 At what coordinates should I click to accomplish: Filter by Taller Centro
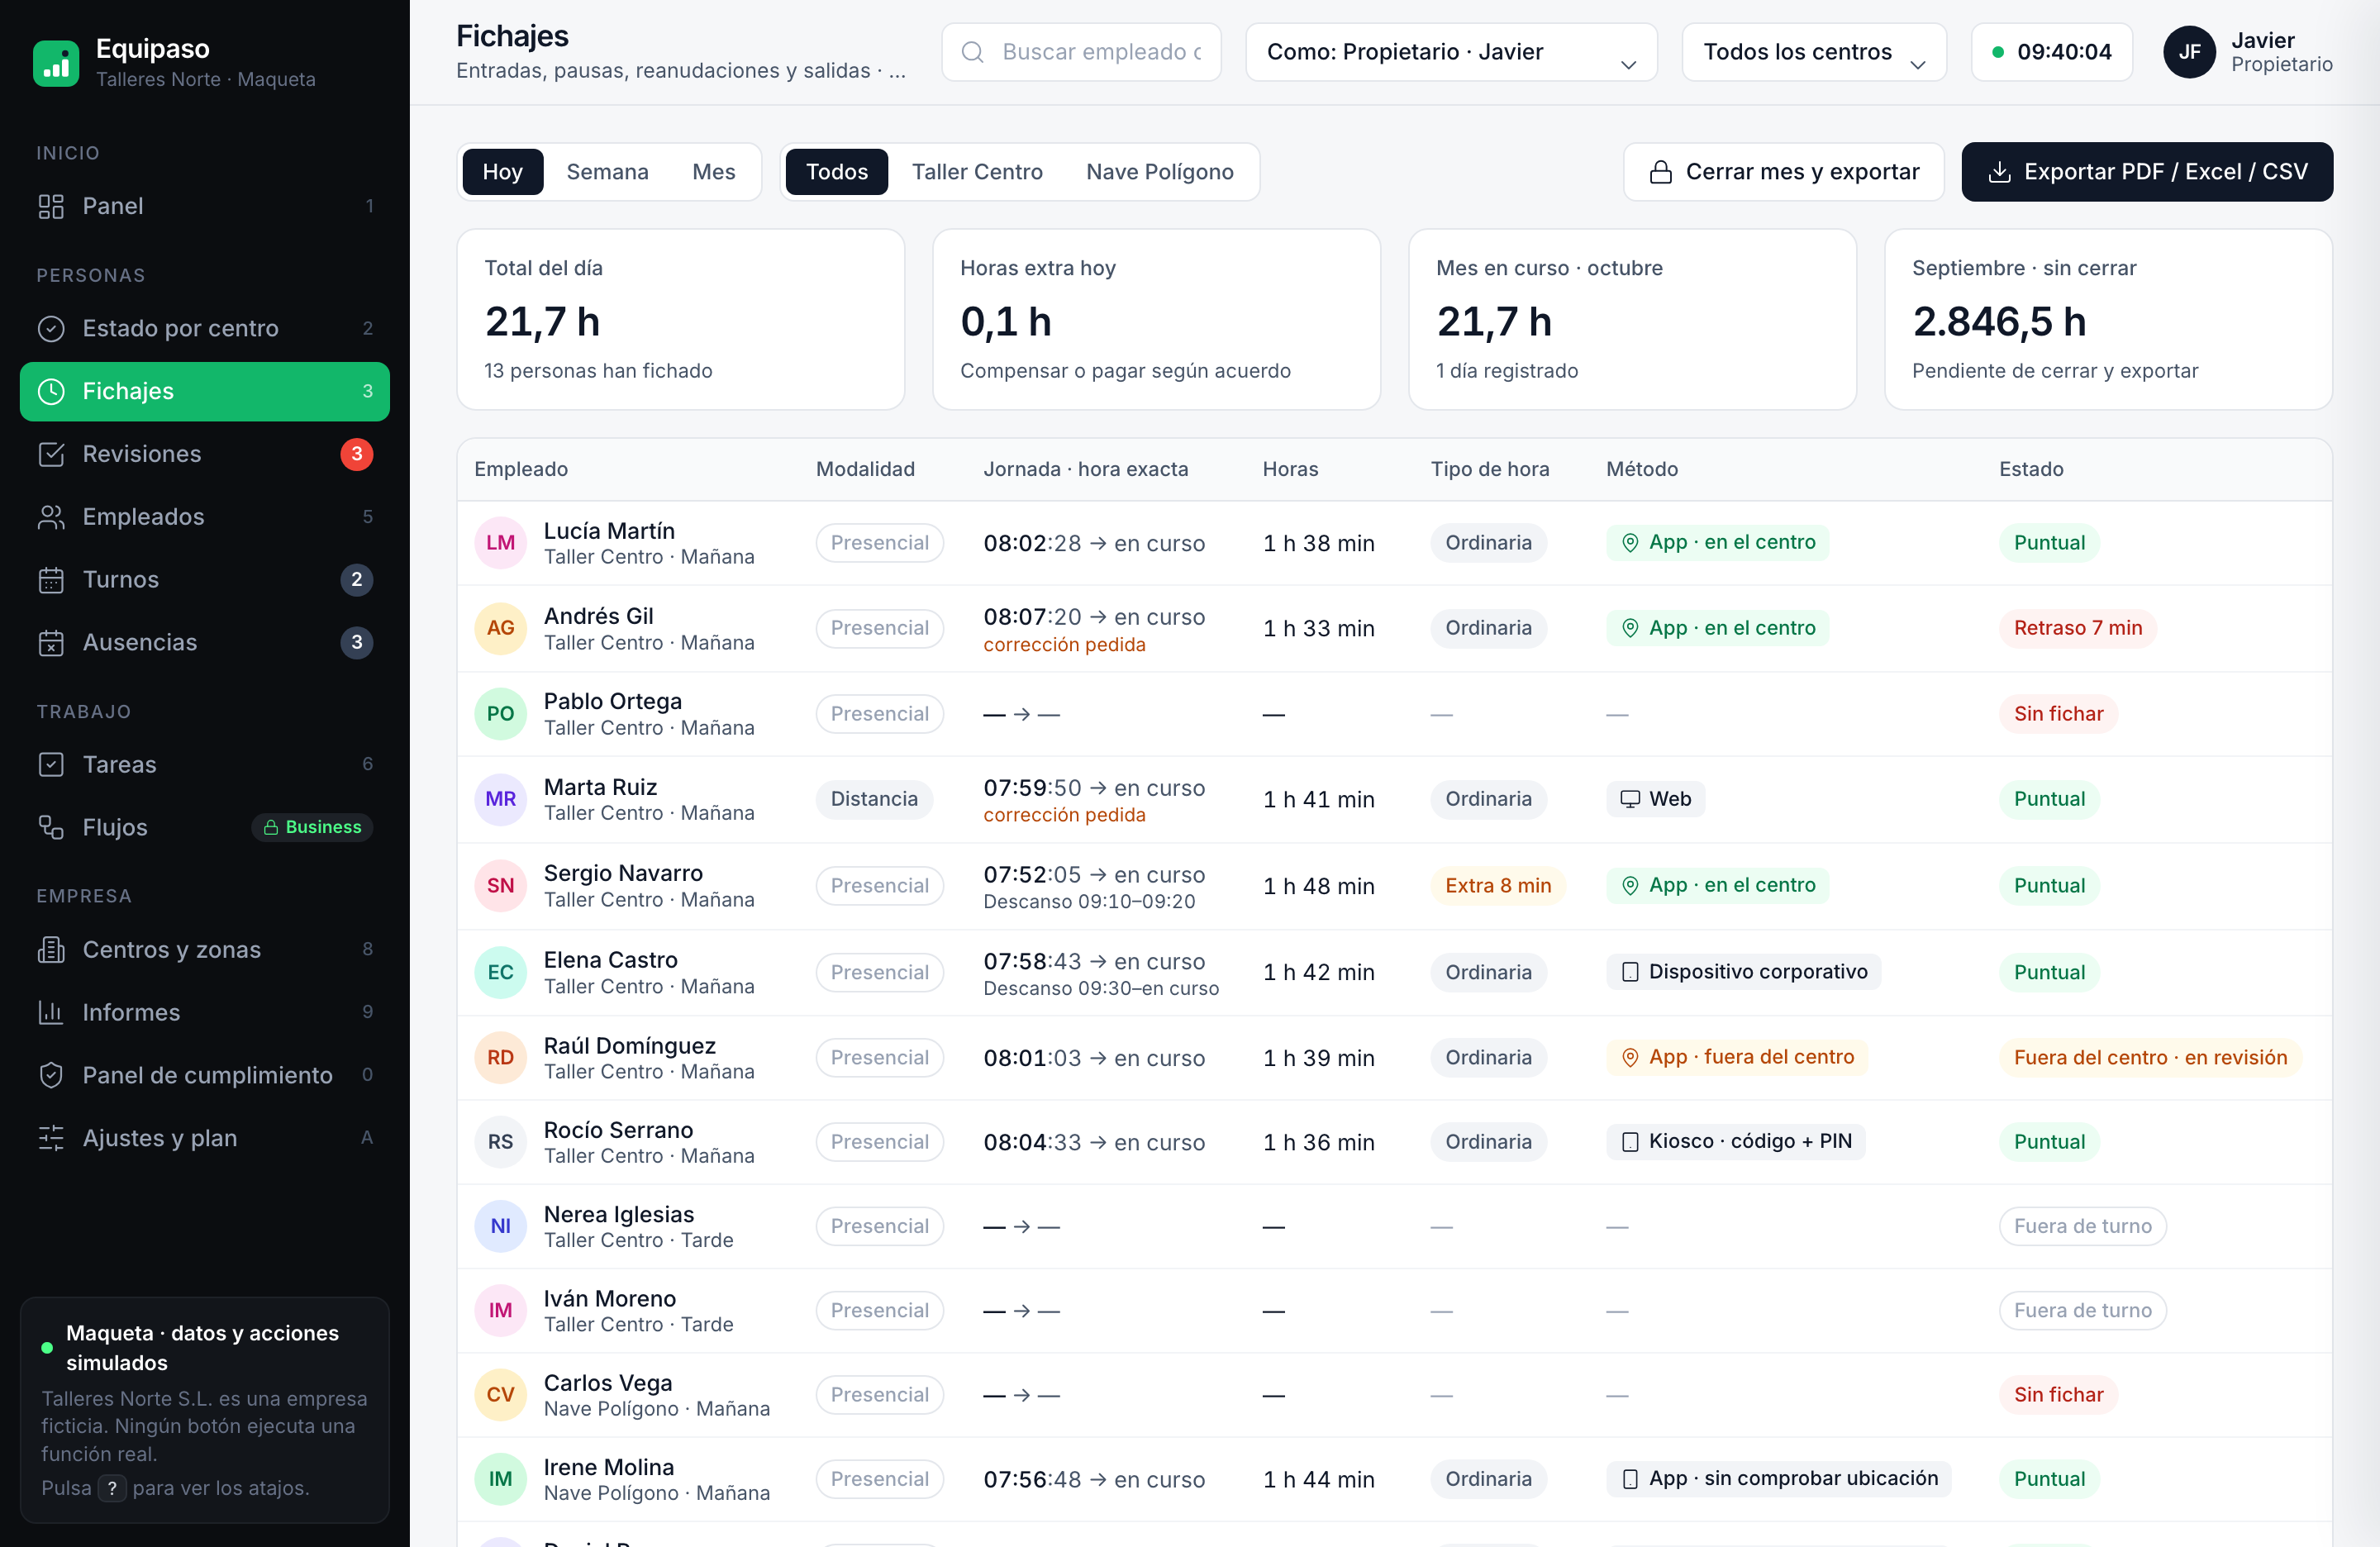(977, 172)
